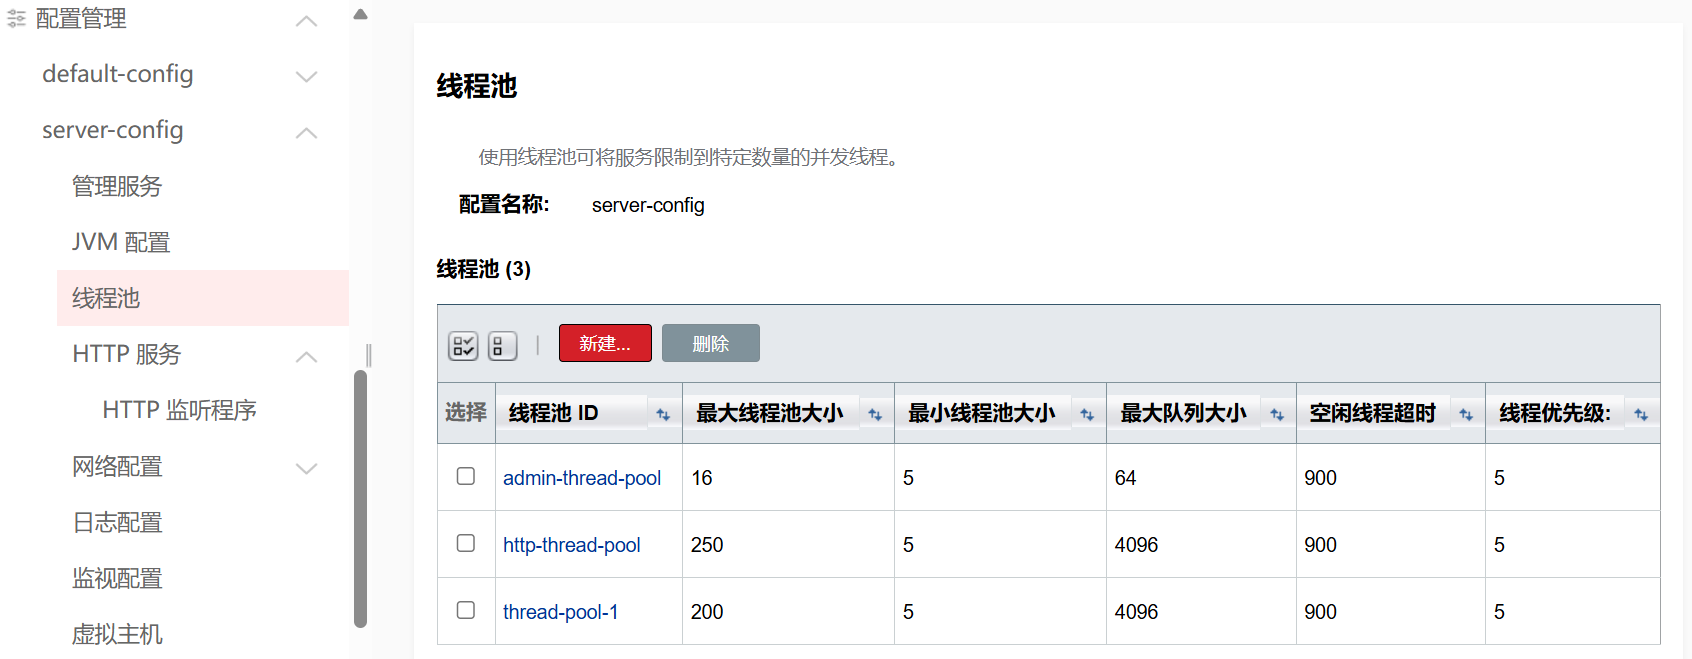Click the deselect-all rows icon

click(x=502, y=346)
